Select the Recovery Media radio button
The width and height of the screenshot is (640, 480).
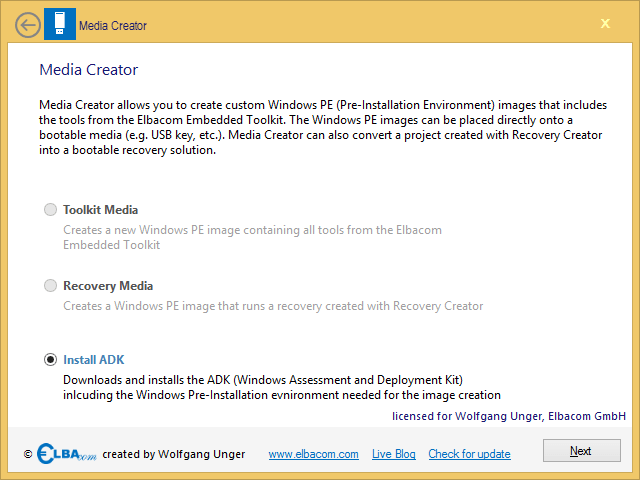coord(50,286)
